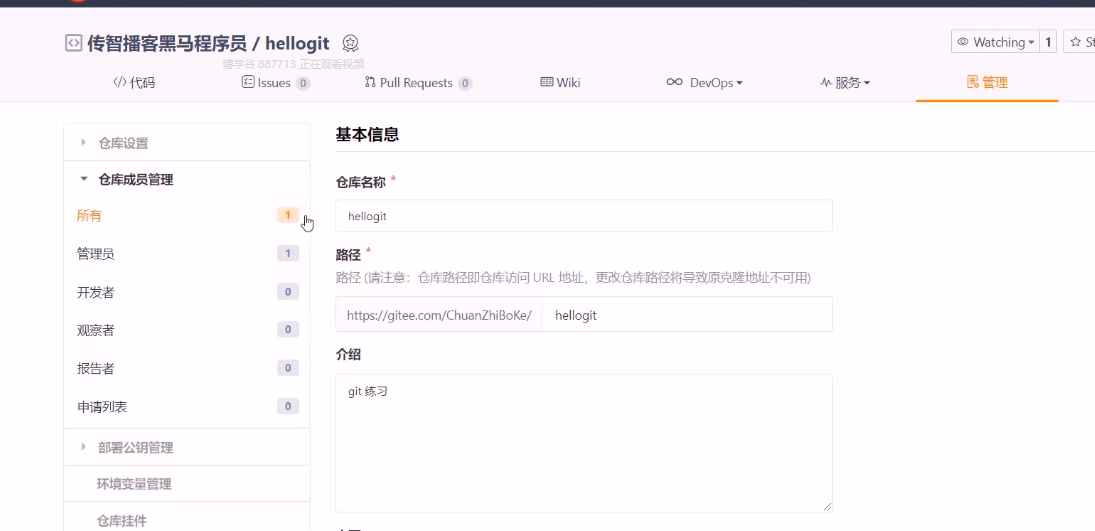The height and width of the screenshot is (531, 1095).
Task: Click the count badge 0 beside 开发者
Action: pyautogui.click(x=288, y=291)
